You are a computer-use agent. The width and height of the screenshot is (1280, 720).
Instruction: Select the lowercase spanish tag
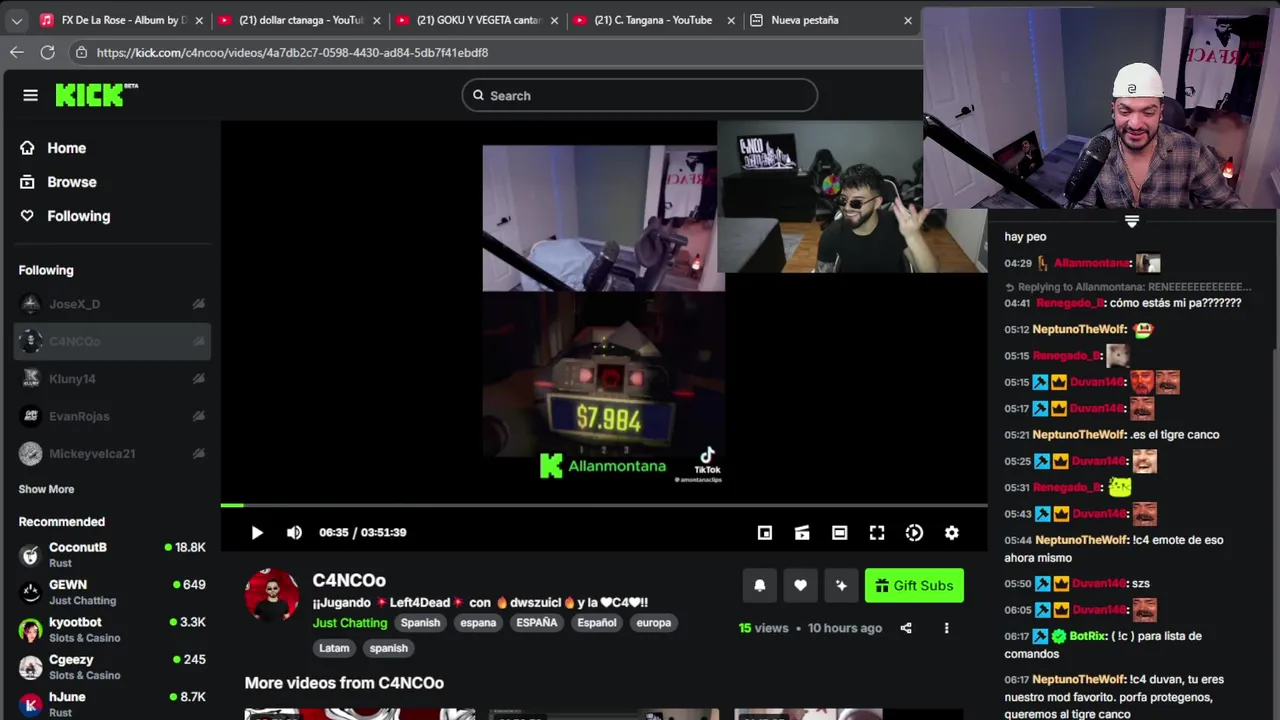click(x=389, y=648)
